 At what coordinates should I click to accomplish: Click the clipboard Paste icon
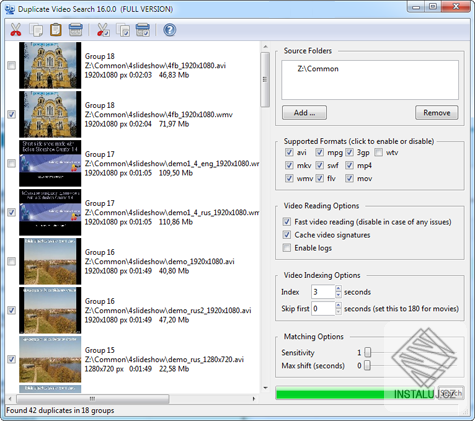(56, 30)
